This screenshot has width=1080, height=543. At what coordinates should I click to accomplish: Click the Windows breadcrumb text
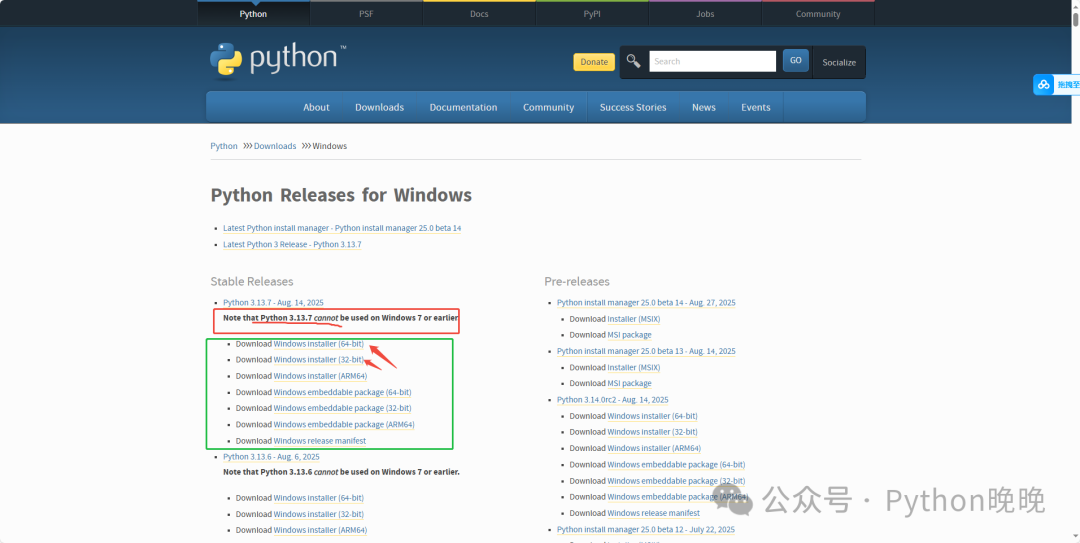click(x=330, y=146)
